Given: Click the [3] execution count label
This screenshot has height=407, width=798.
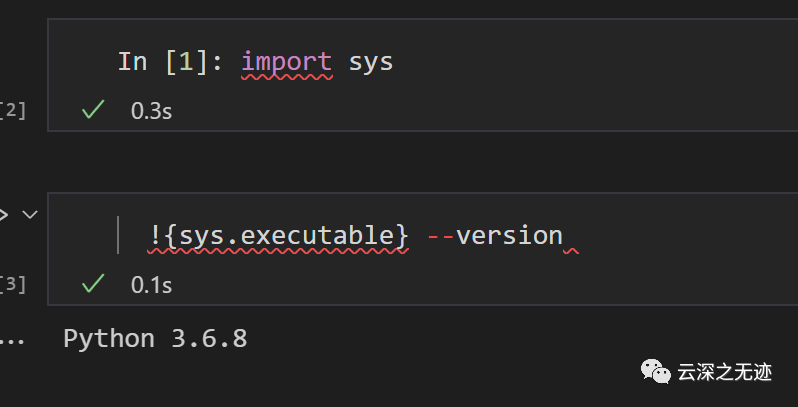Looking at the screenshot, I should pos(13,285).
